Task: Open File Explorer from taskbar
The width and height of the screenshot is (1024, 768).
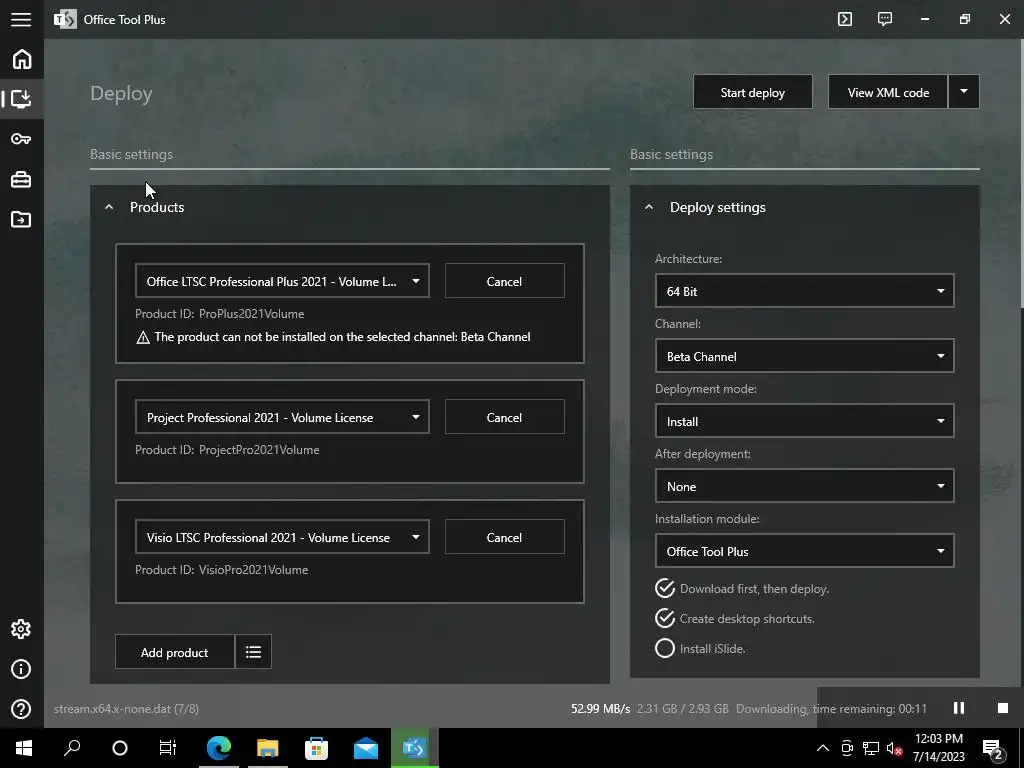Action: point(268,748)
